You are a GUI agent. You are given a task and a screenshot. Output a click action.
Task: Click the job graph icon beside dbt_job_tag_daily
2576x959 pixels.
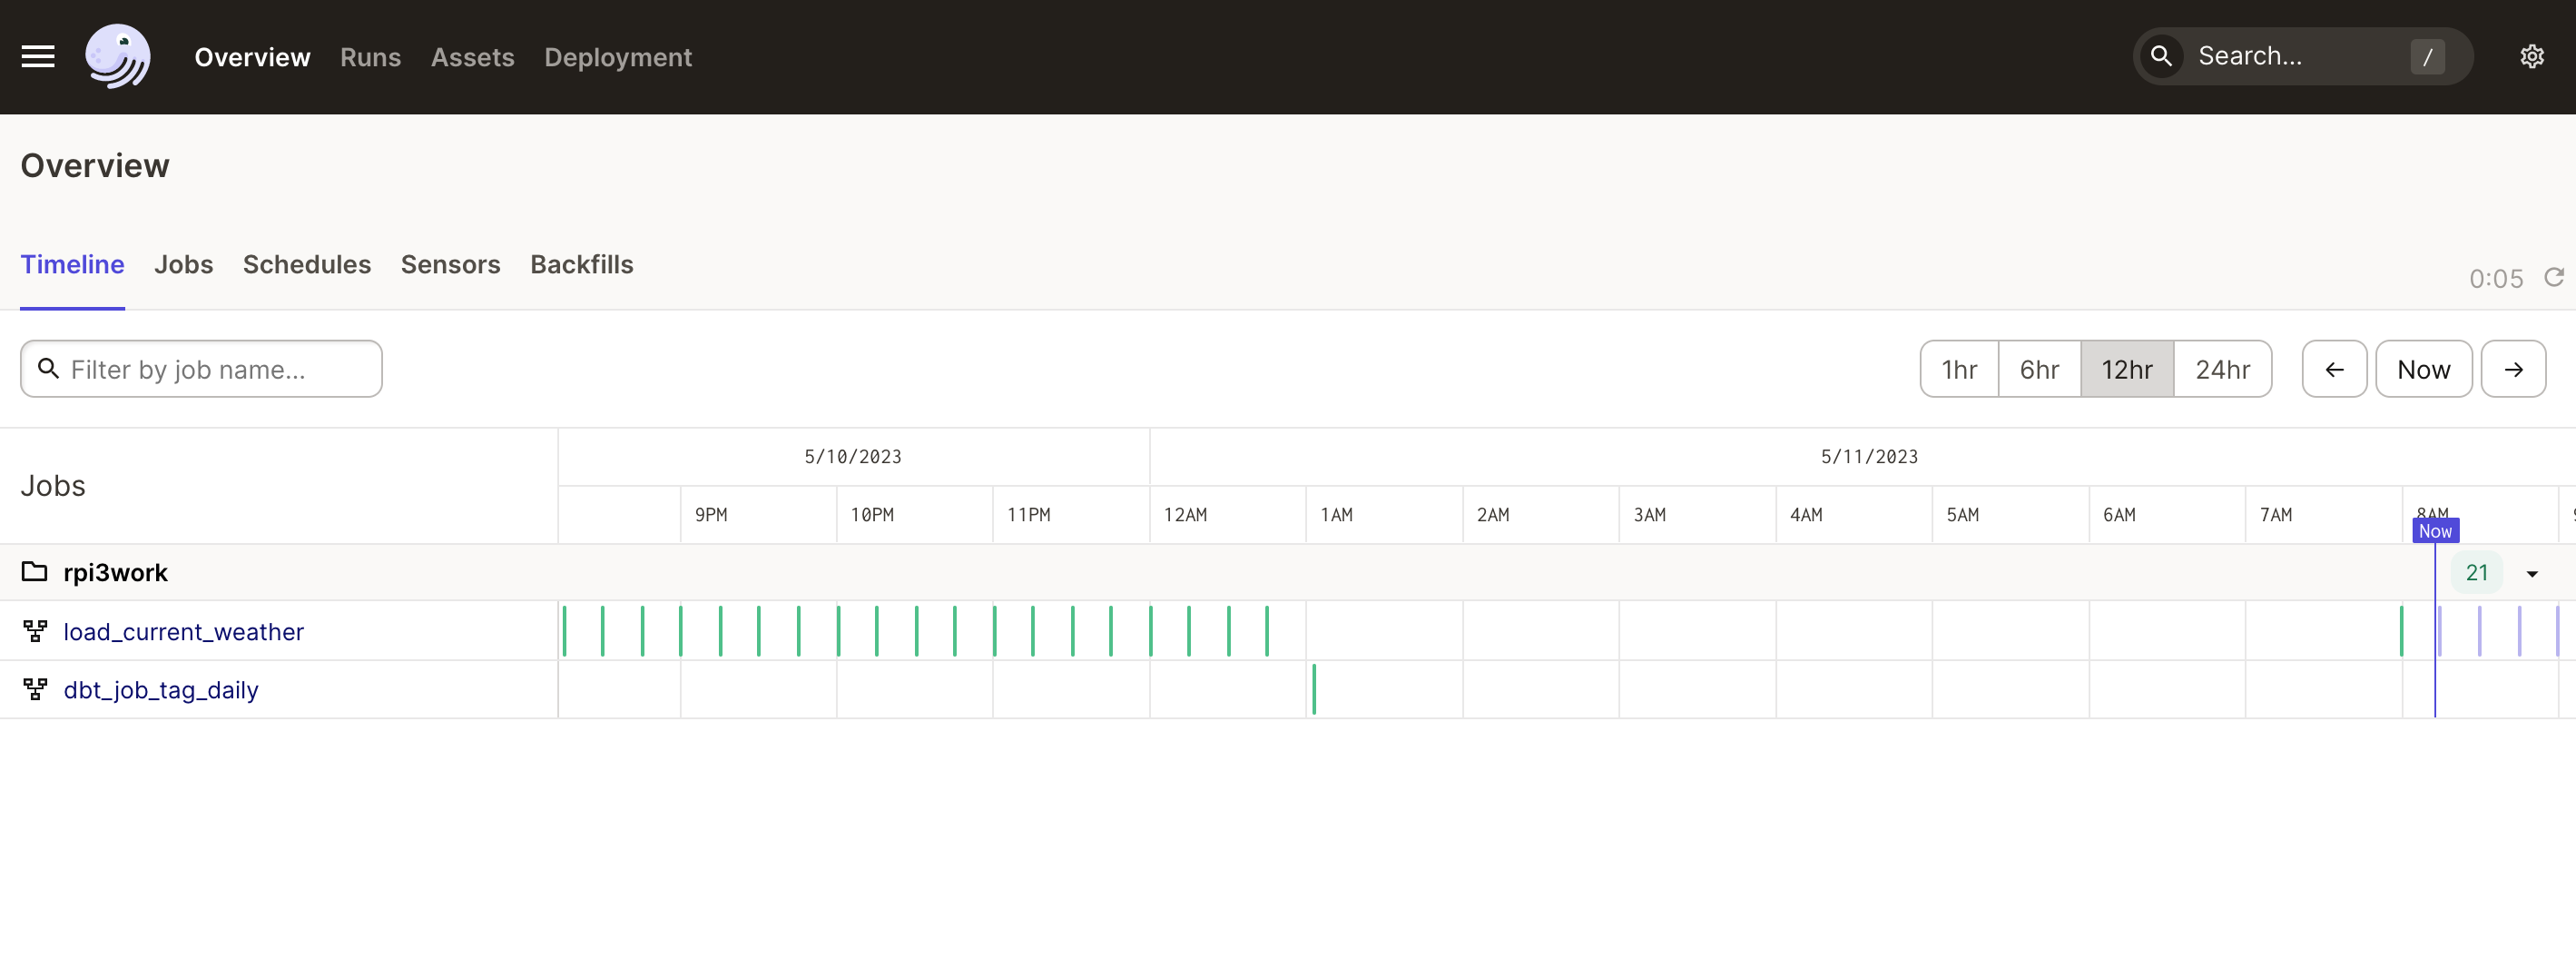tap(35, 688)
